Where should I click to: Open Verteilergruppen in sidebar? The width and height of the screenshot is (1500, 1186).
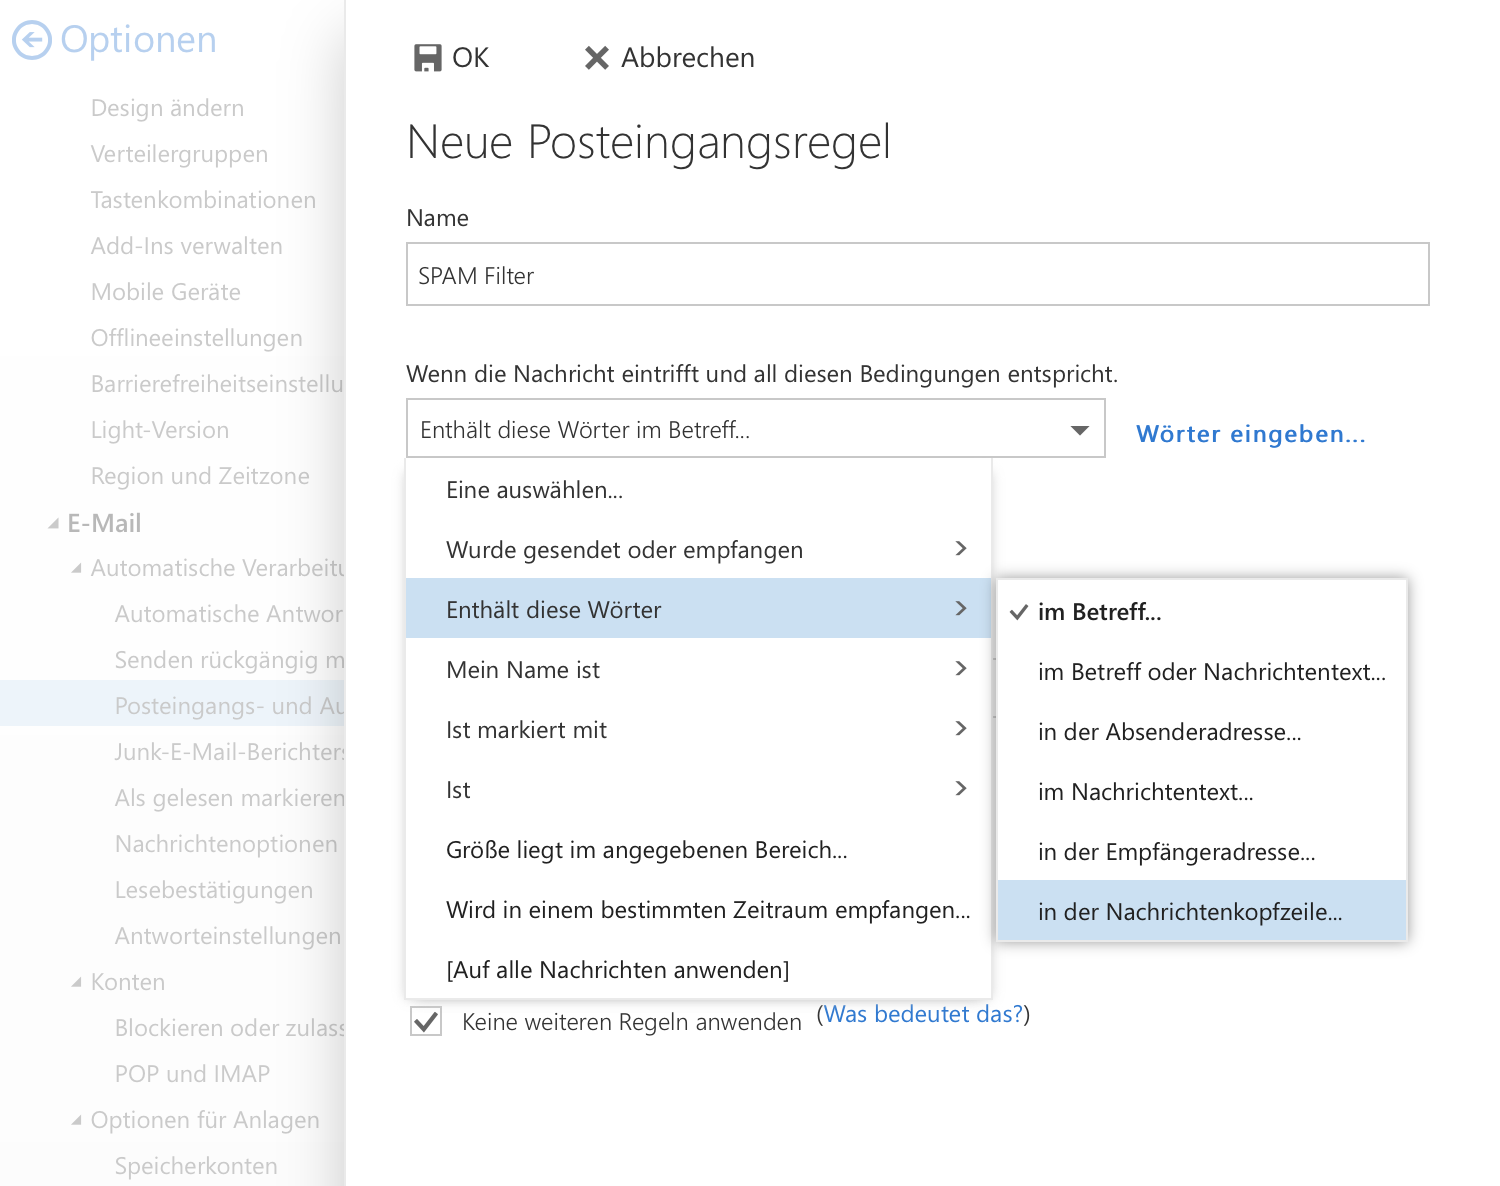coord(179,154)
